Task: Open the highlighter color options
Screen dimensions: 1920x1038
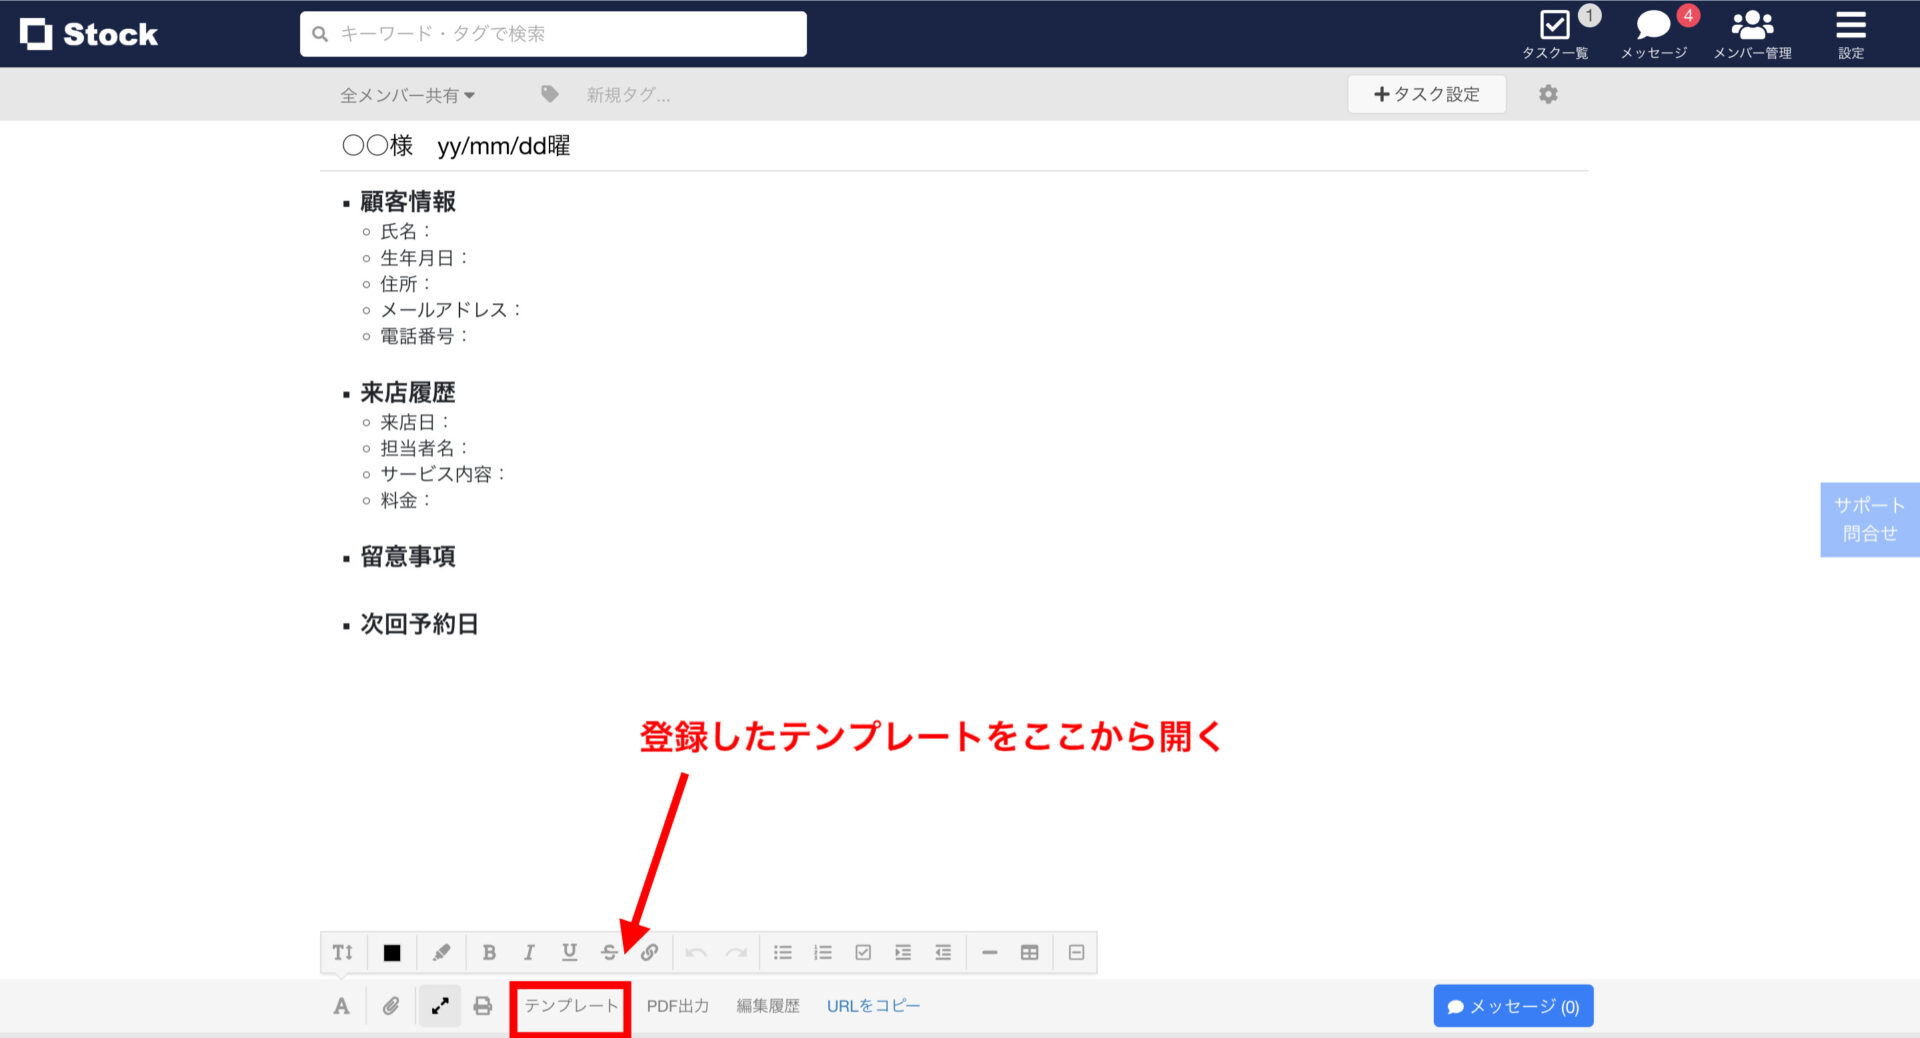Action: pos(442,952)
